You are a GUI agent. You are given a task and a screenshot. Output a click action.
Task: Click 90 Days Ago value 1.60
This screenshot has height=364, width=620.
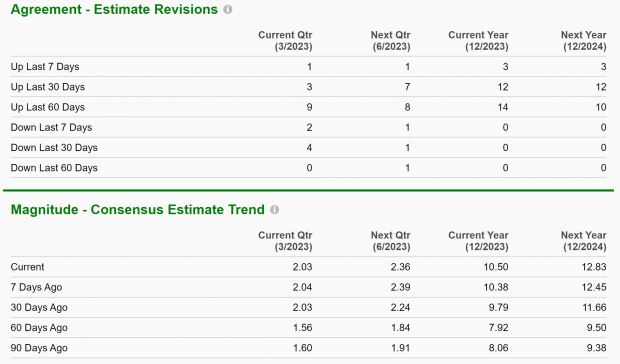302,348
